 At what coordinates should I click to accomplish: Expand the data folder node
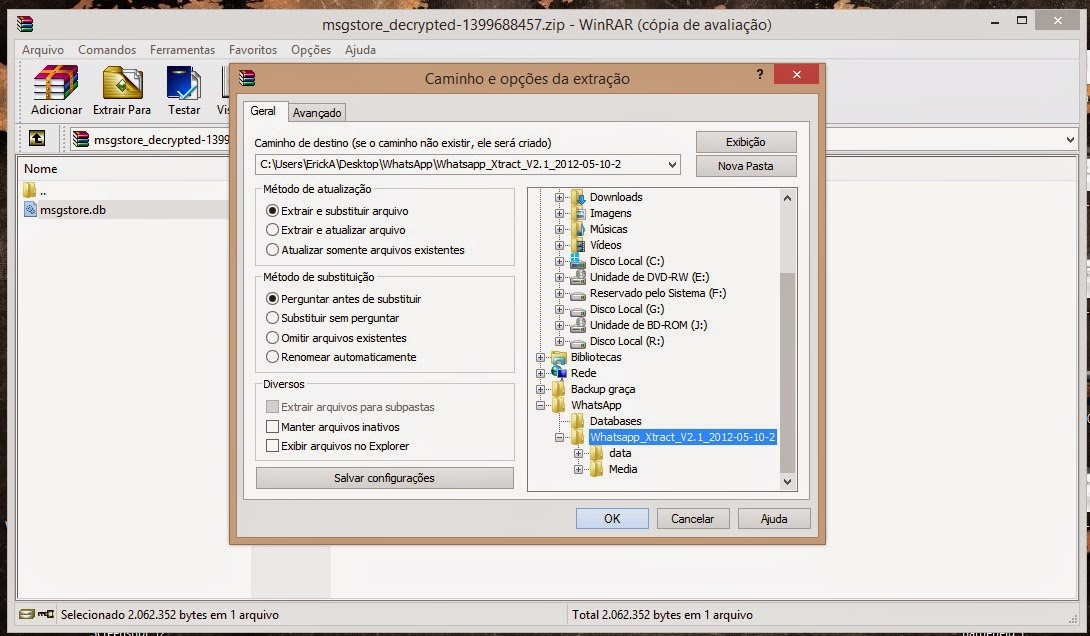(578, 453)
